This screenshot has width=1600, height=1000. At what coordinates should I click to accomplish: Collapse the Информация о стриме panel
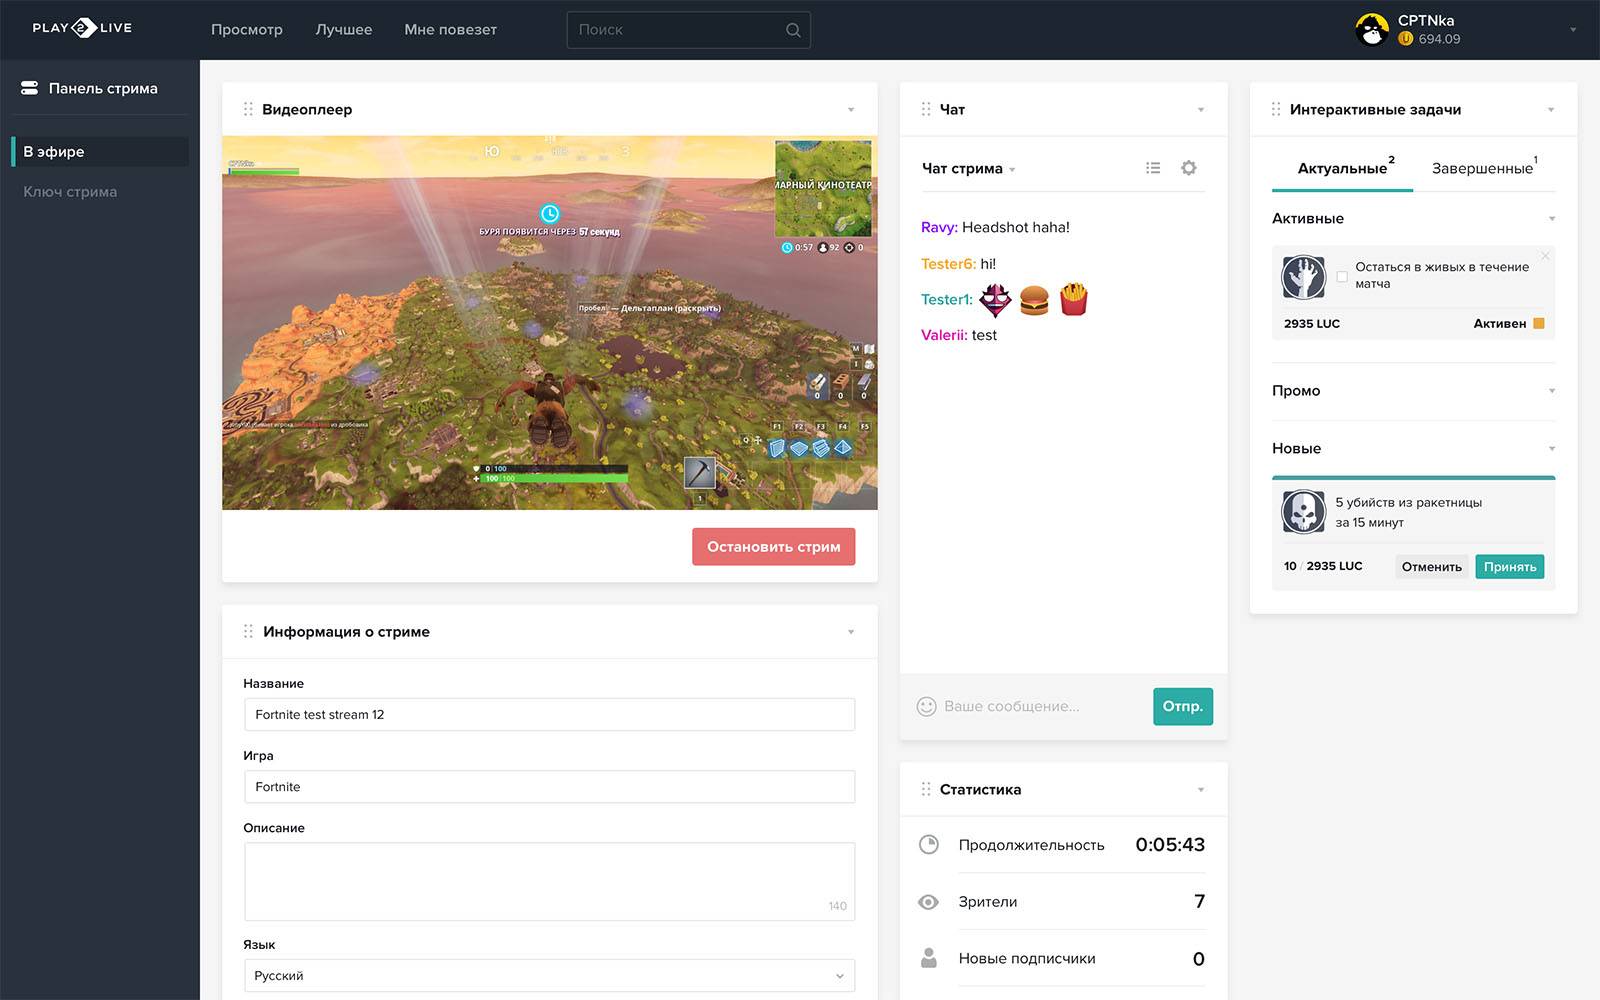pos(851,632)
